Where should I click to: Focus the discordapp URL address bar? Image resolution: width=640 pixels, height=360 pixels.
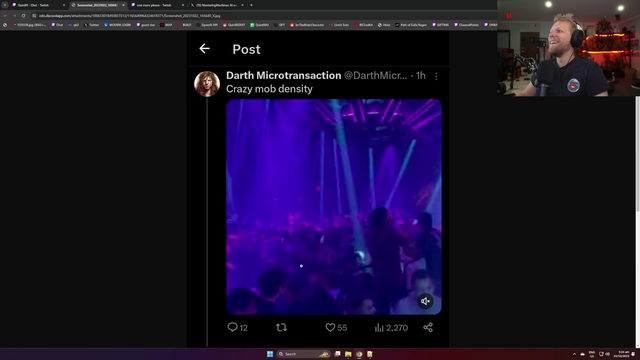(x=261, y=16)
